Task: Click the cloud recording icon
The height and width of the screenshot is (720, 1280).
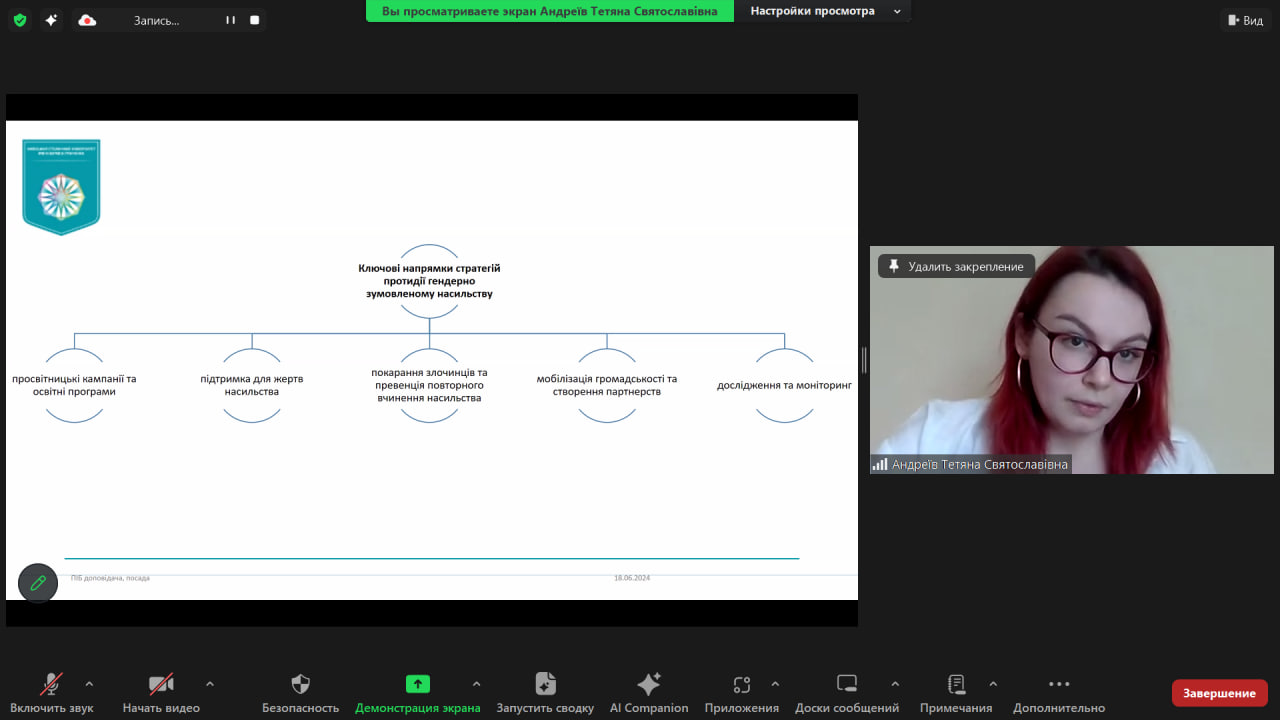Action: pyautogui.click(x=87, y=20)
